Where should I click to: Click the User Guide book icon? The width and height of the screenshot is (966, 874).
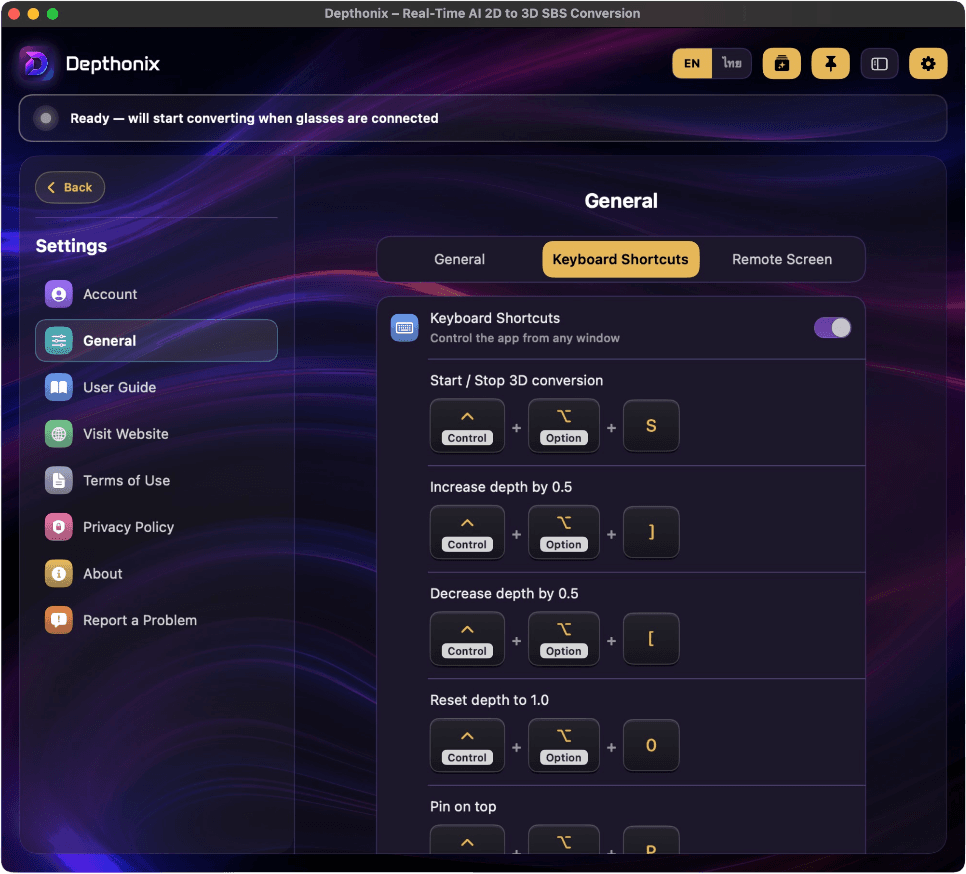click(59, 387)
